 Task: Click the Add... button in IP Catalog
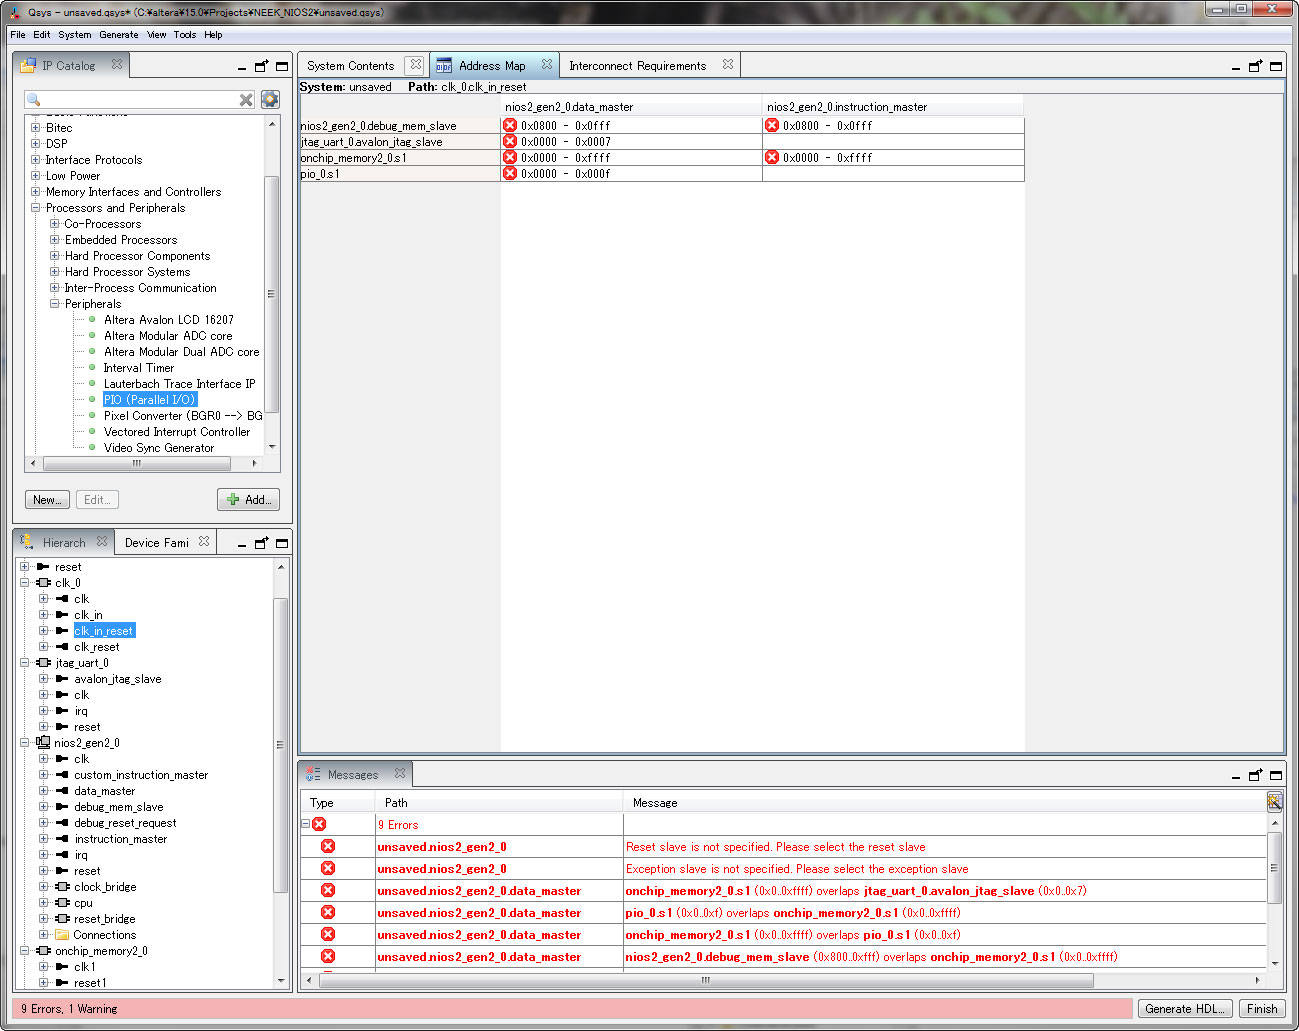click(x=248, y=500)
